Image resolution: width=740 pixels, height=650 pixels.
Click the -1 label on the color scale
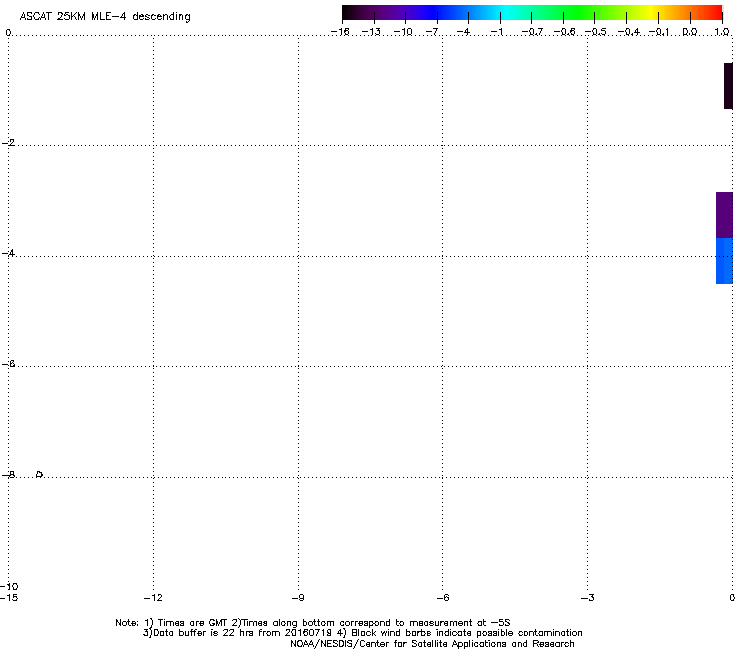point(496,32)
